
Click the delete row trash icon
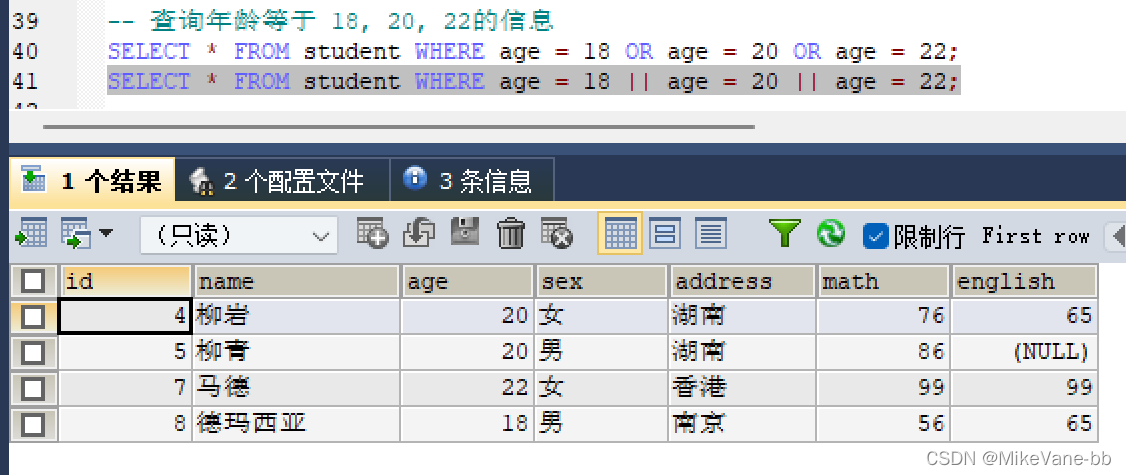tap(511, 234)
